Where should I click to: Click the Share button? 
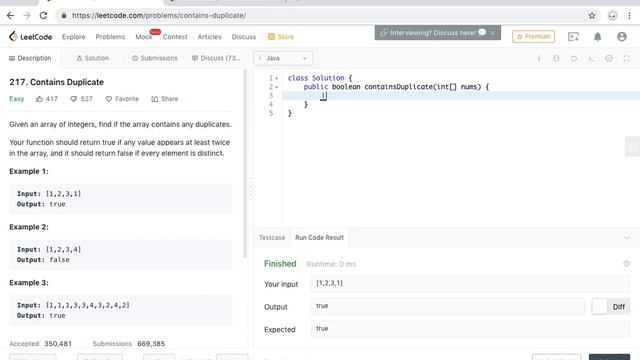tap(165, 99)
